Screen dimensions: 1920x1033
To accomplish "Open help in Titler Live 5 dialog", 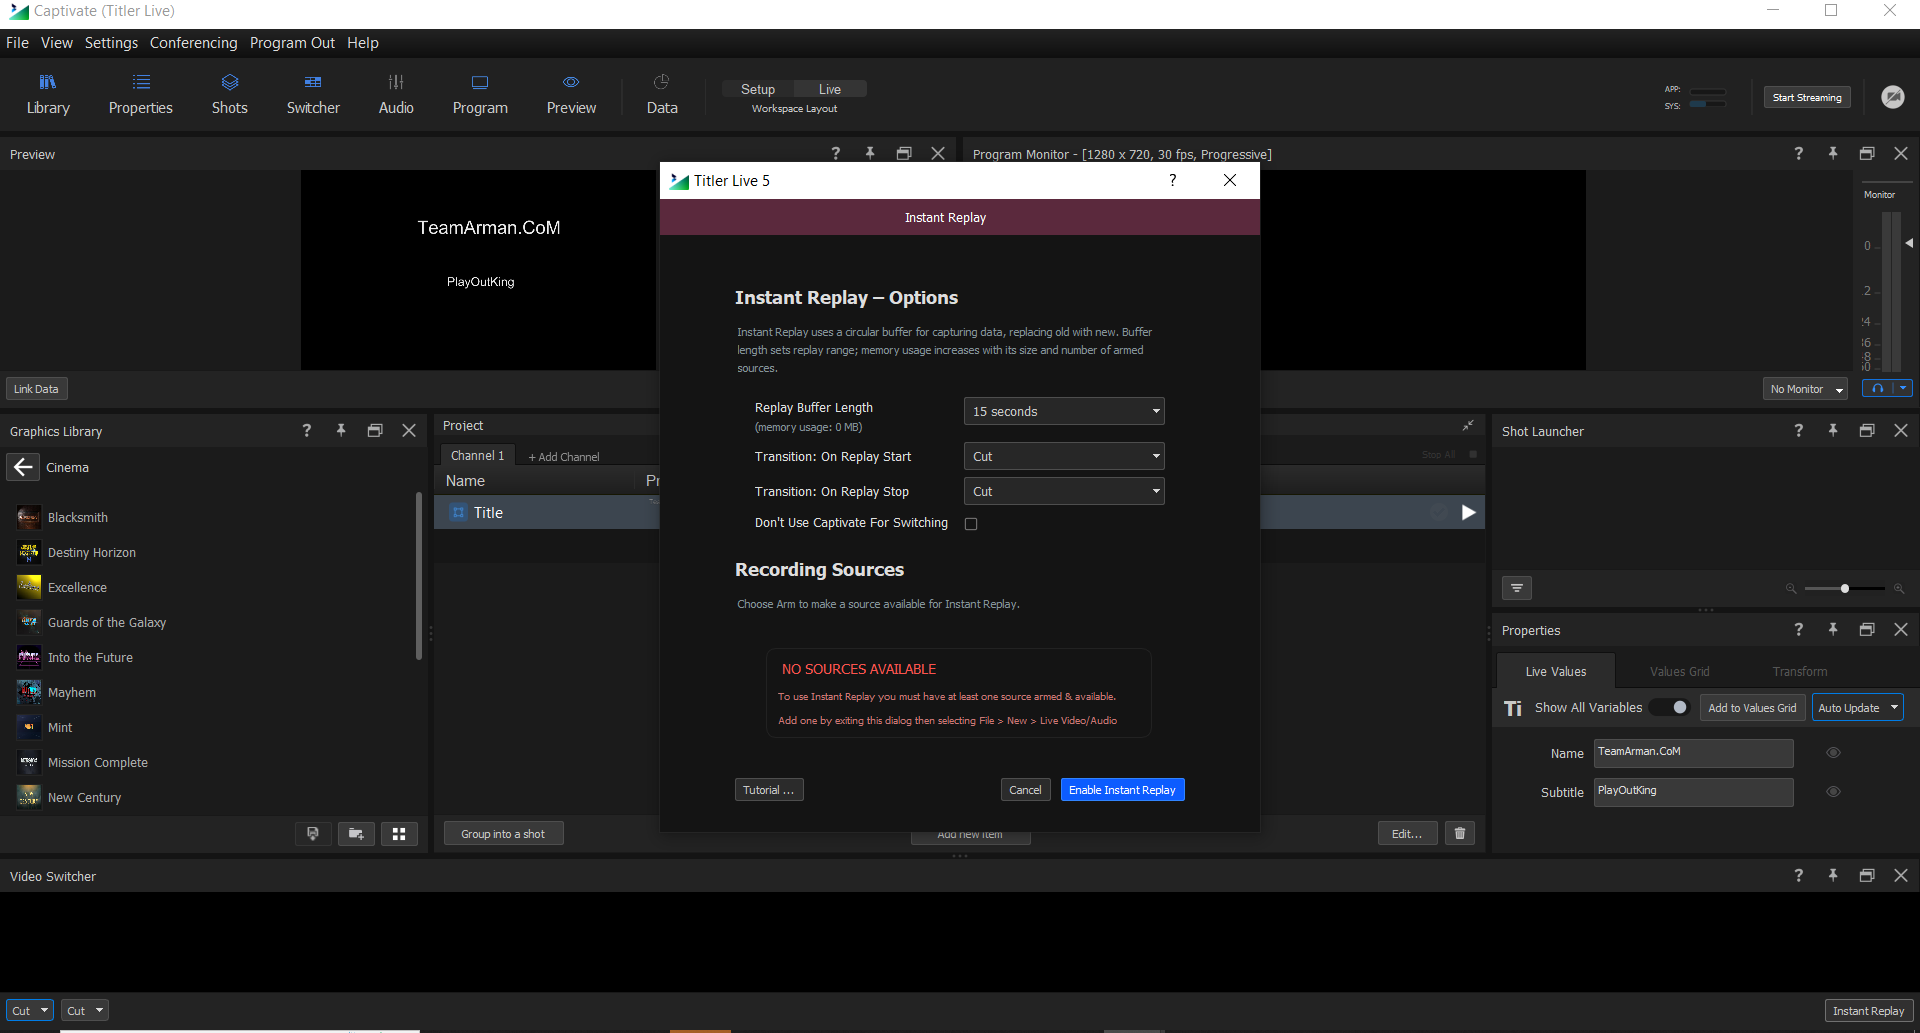I will [x=1173, y=180].
